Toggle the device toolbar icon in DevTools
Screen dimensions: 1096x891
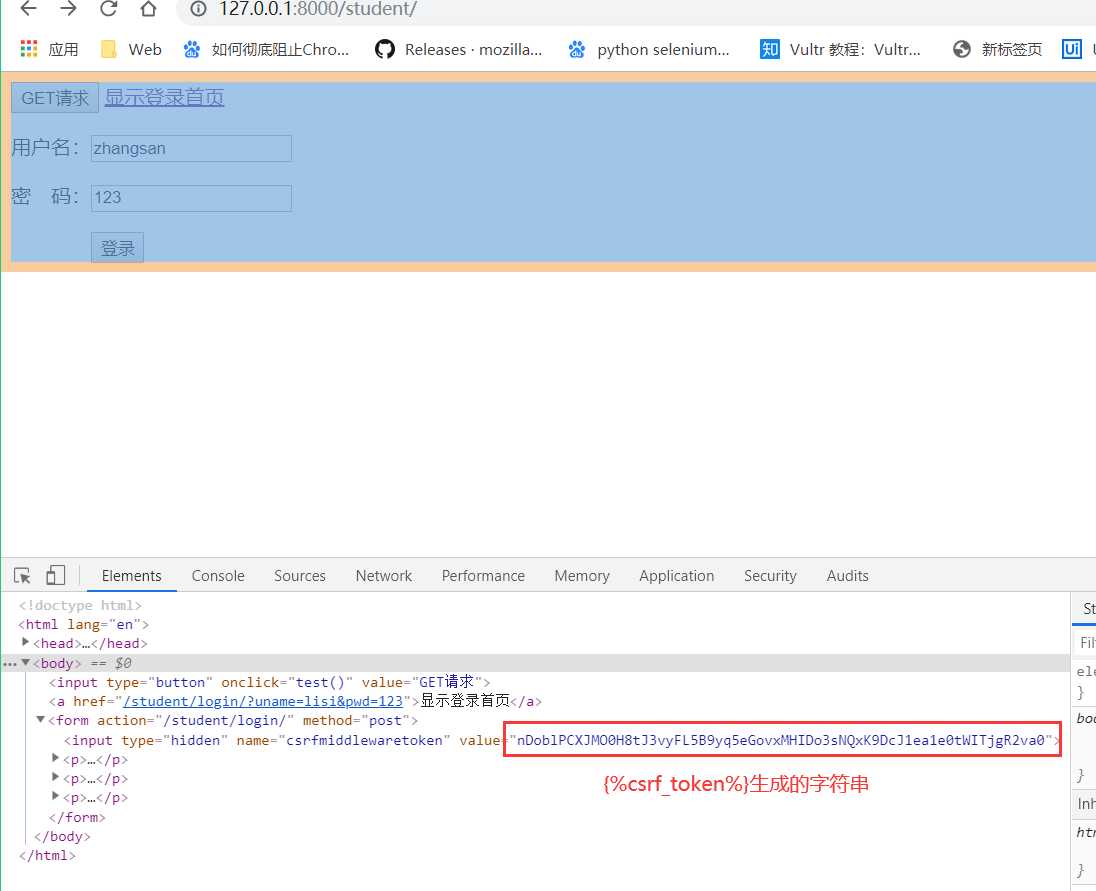(56, 575)
